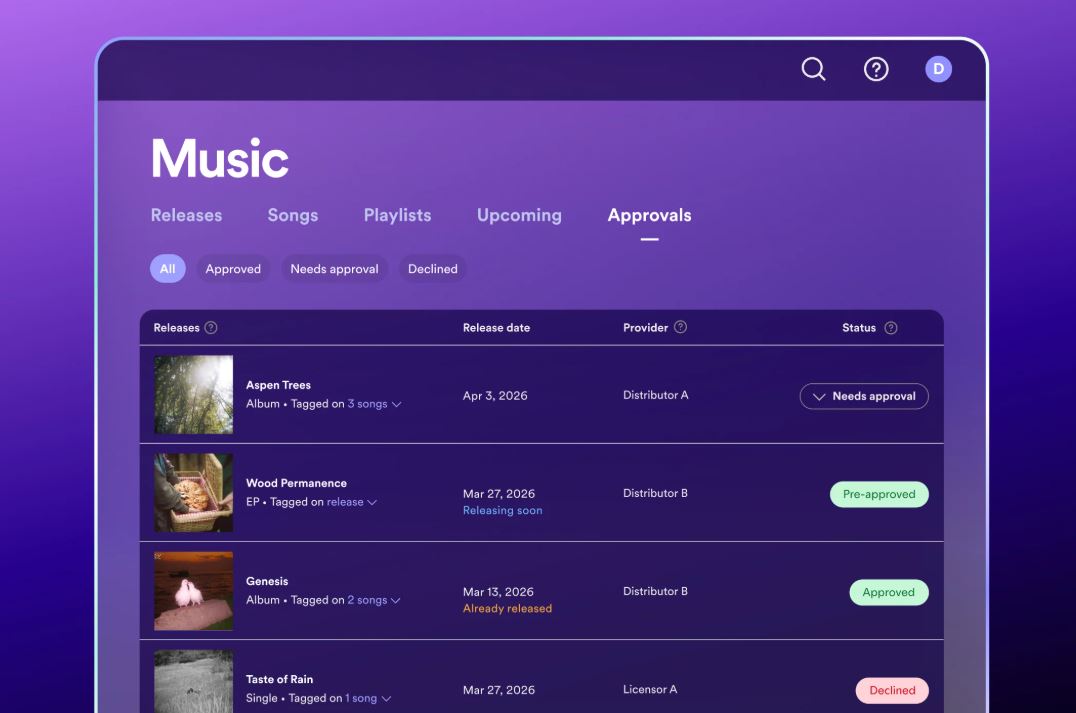
Task: Open the Playlists tab
Action: pyautogui.click(x=397, y=215)
